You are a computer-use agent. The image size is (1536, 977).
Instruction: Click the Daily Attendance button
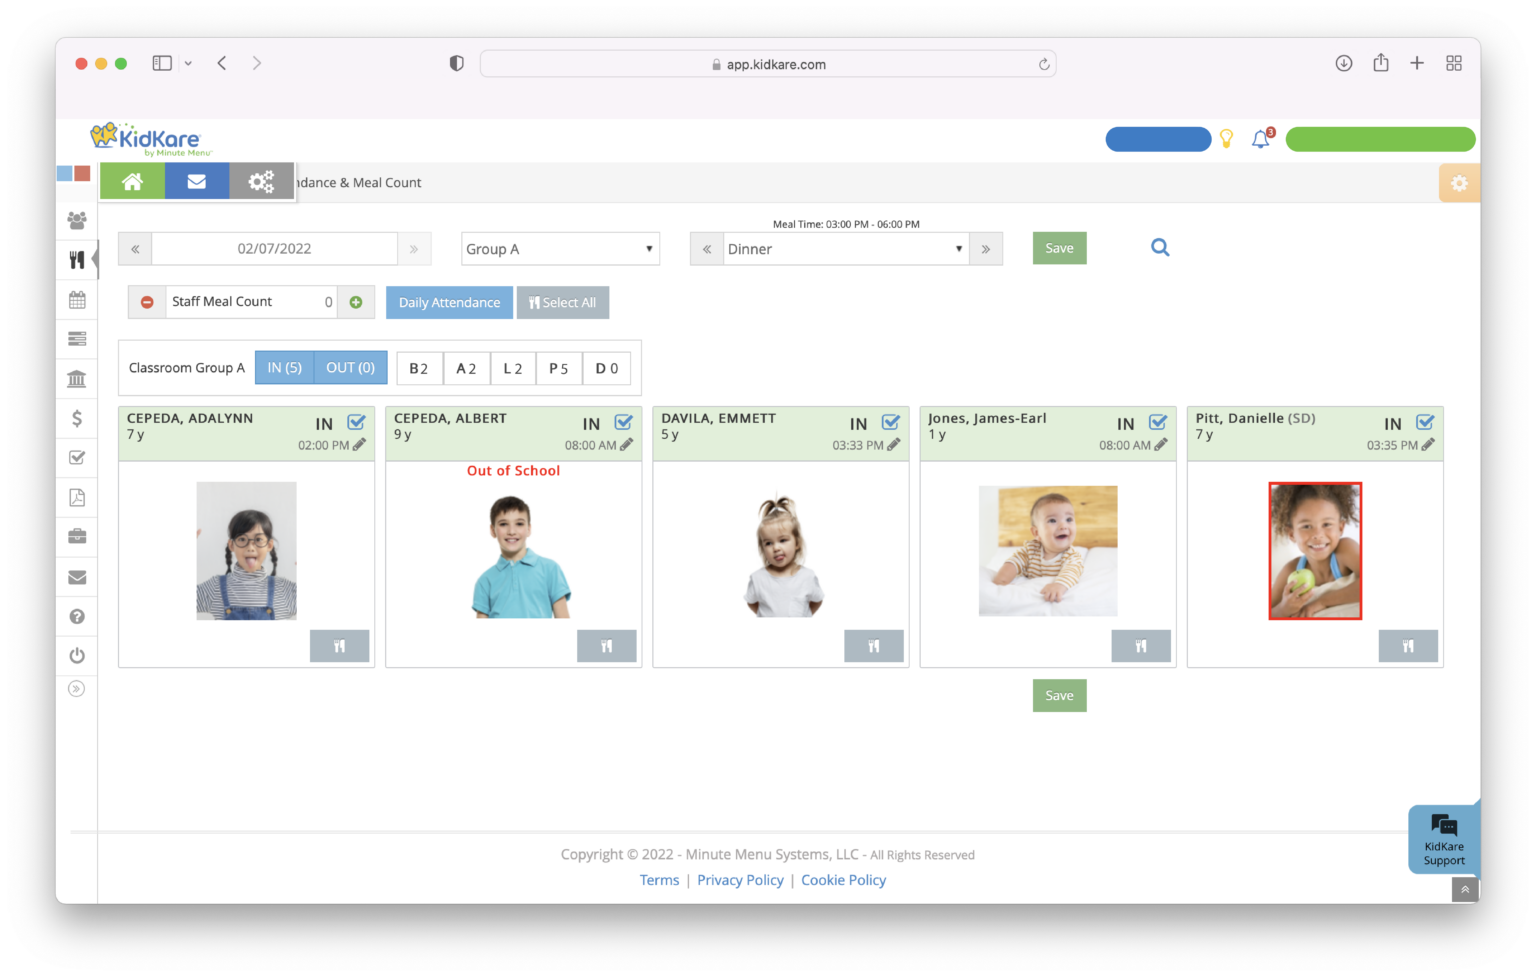449,303
